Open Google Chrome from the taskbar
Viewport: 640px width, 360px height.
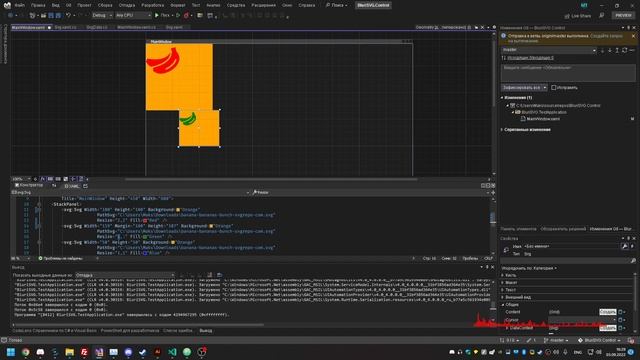pos(26,352)
